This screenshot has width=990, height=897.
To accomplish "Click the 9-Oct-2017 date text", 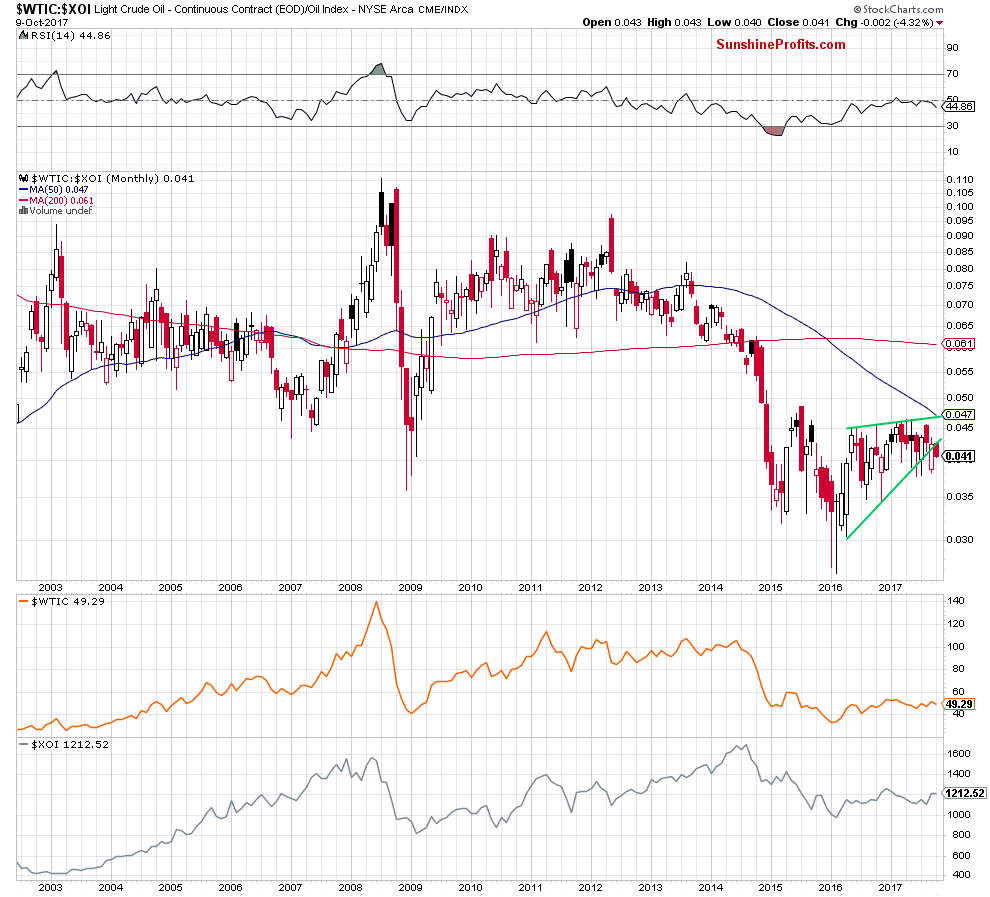I will pyautogui.click(x=42, y=22).
